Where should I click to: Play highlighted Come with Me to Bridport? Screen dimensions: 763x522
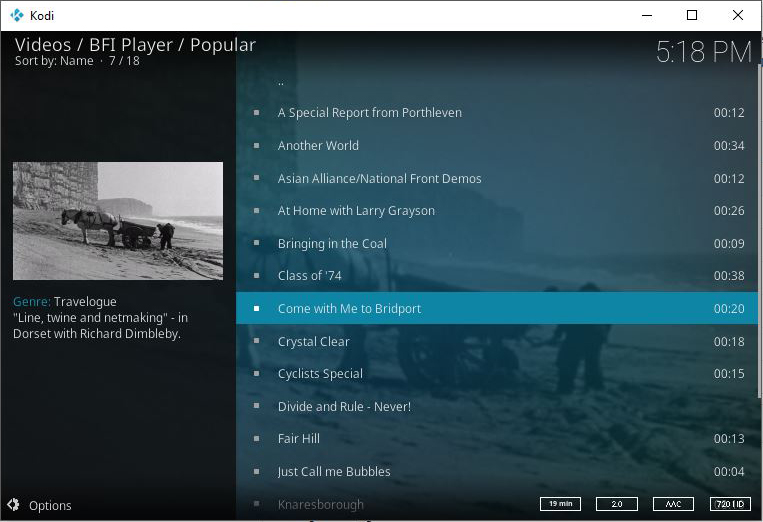pyautogui.click(x=349, y=309)
